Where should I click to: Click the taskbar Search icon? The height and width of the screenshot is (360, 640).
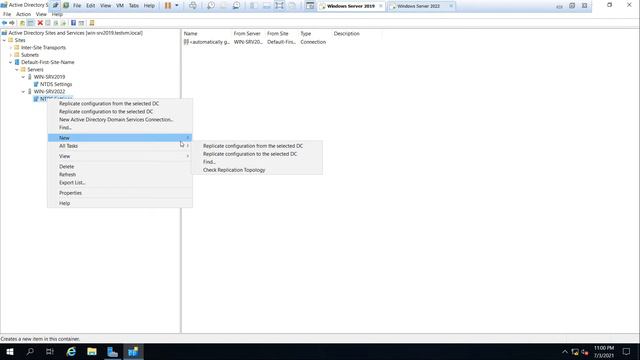30,351
